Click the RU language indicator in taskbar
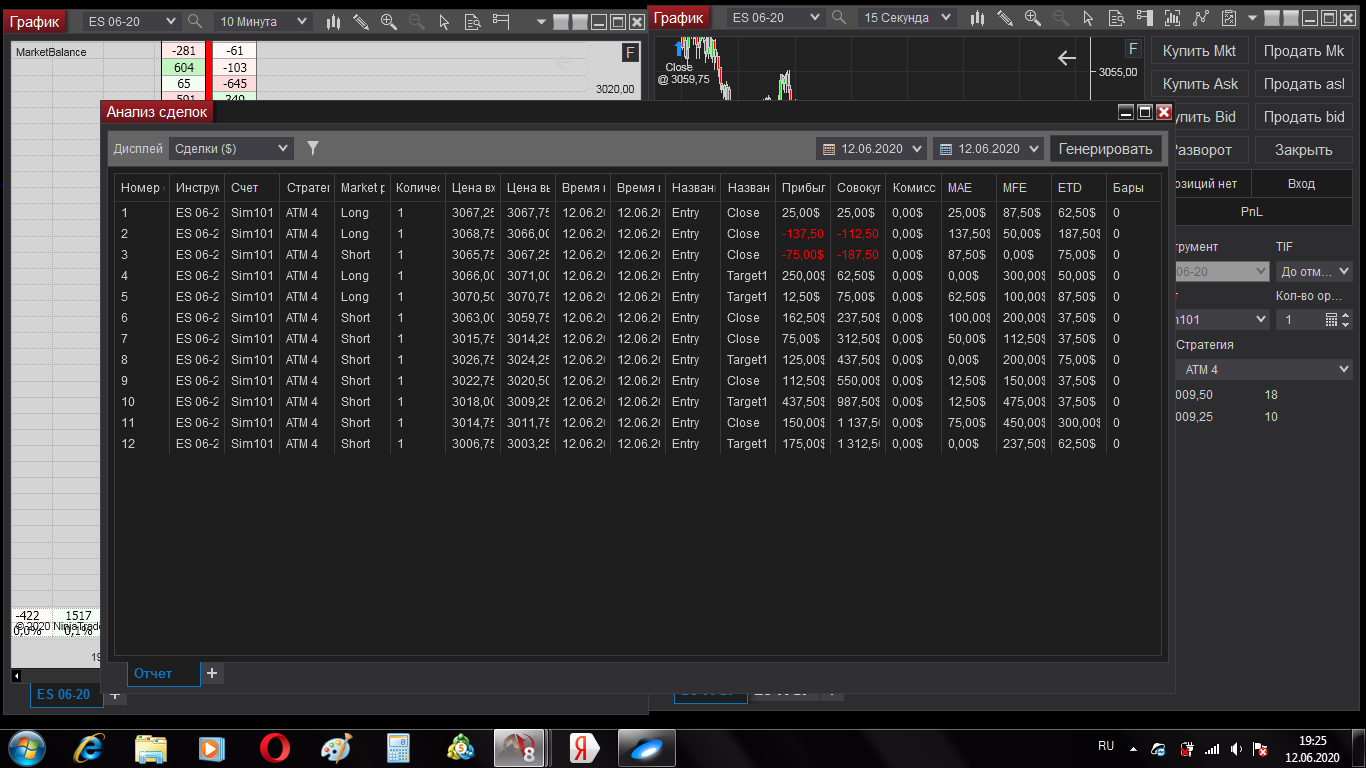Viewport: 1366px width, 768px height. (1106, 746)
